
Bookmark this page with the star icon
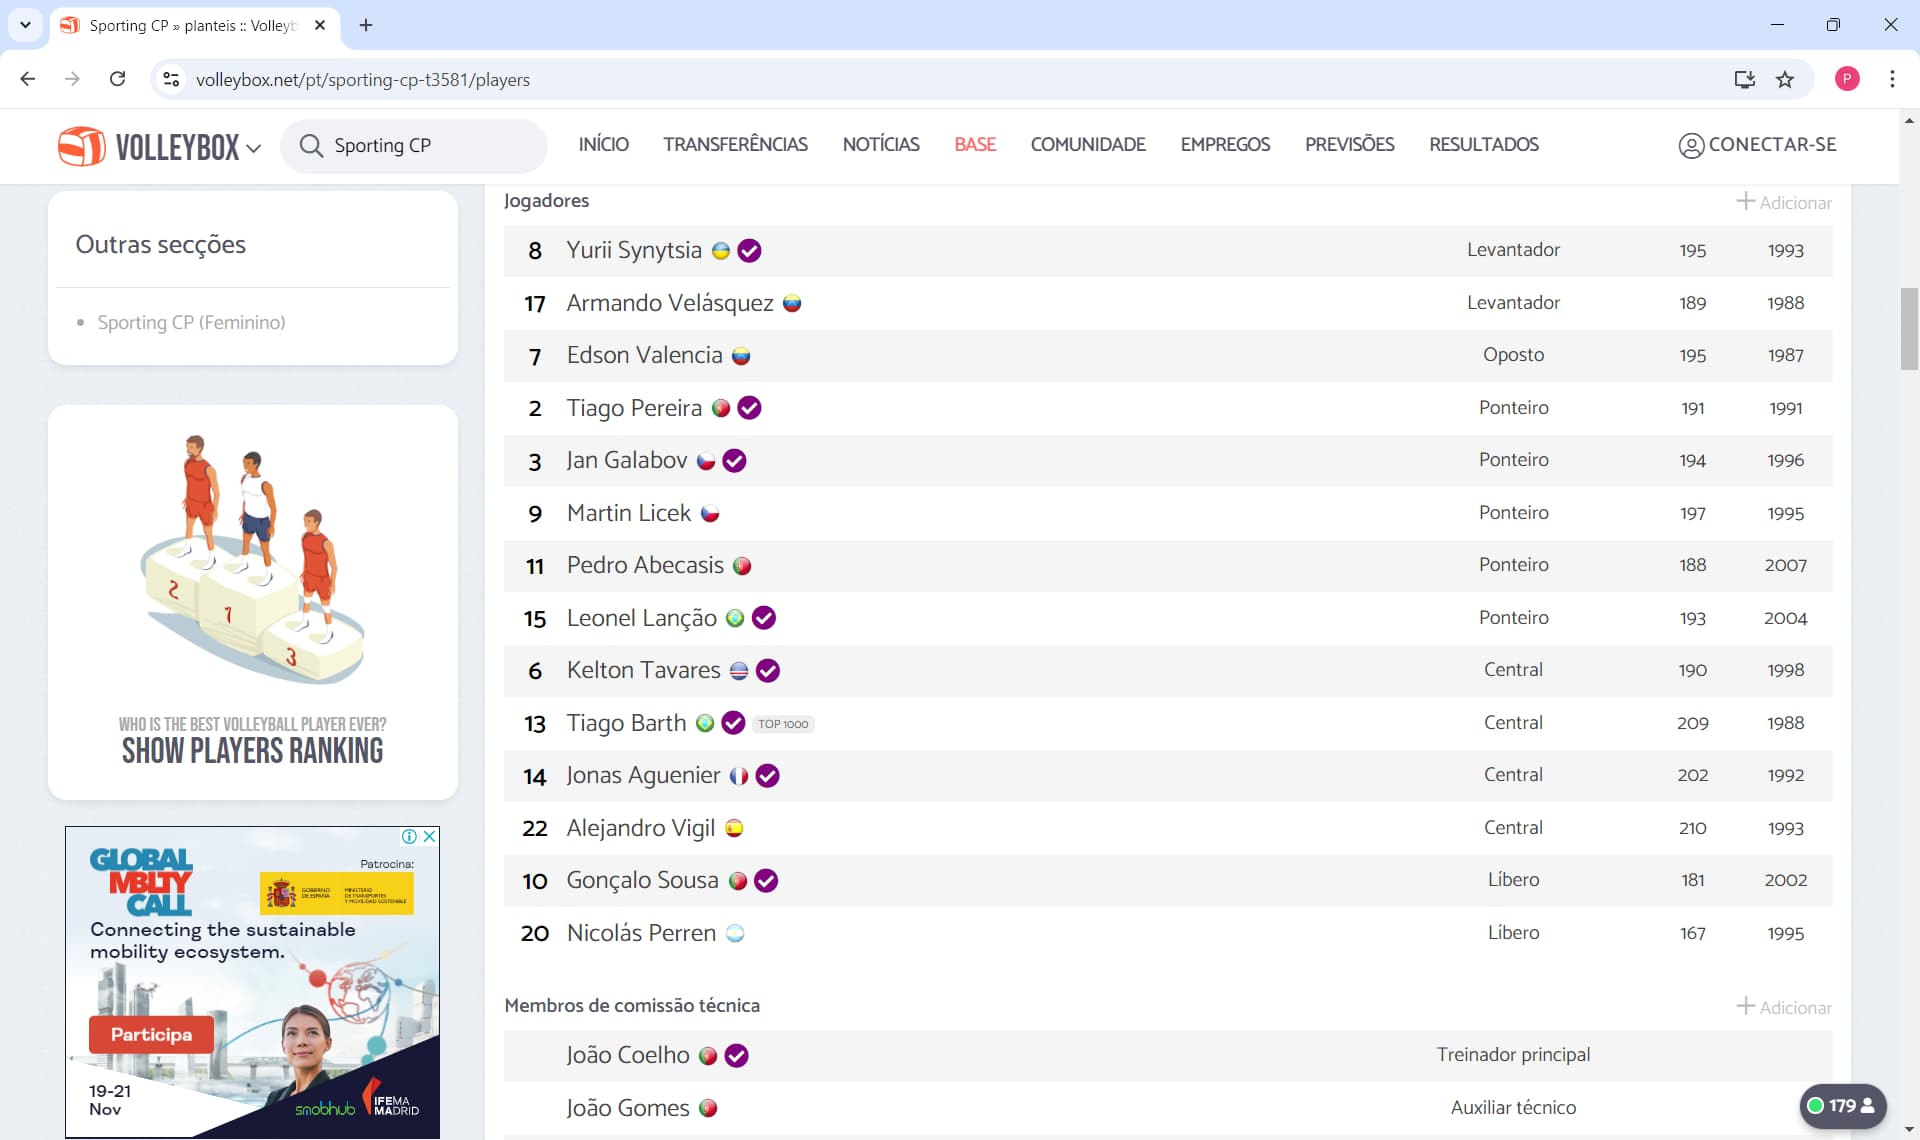pos(1785,80)
